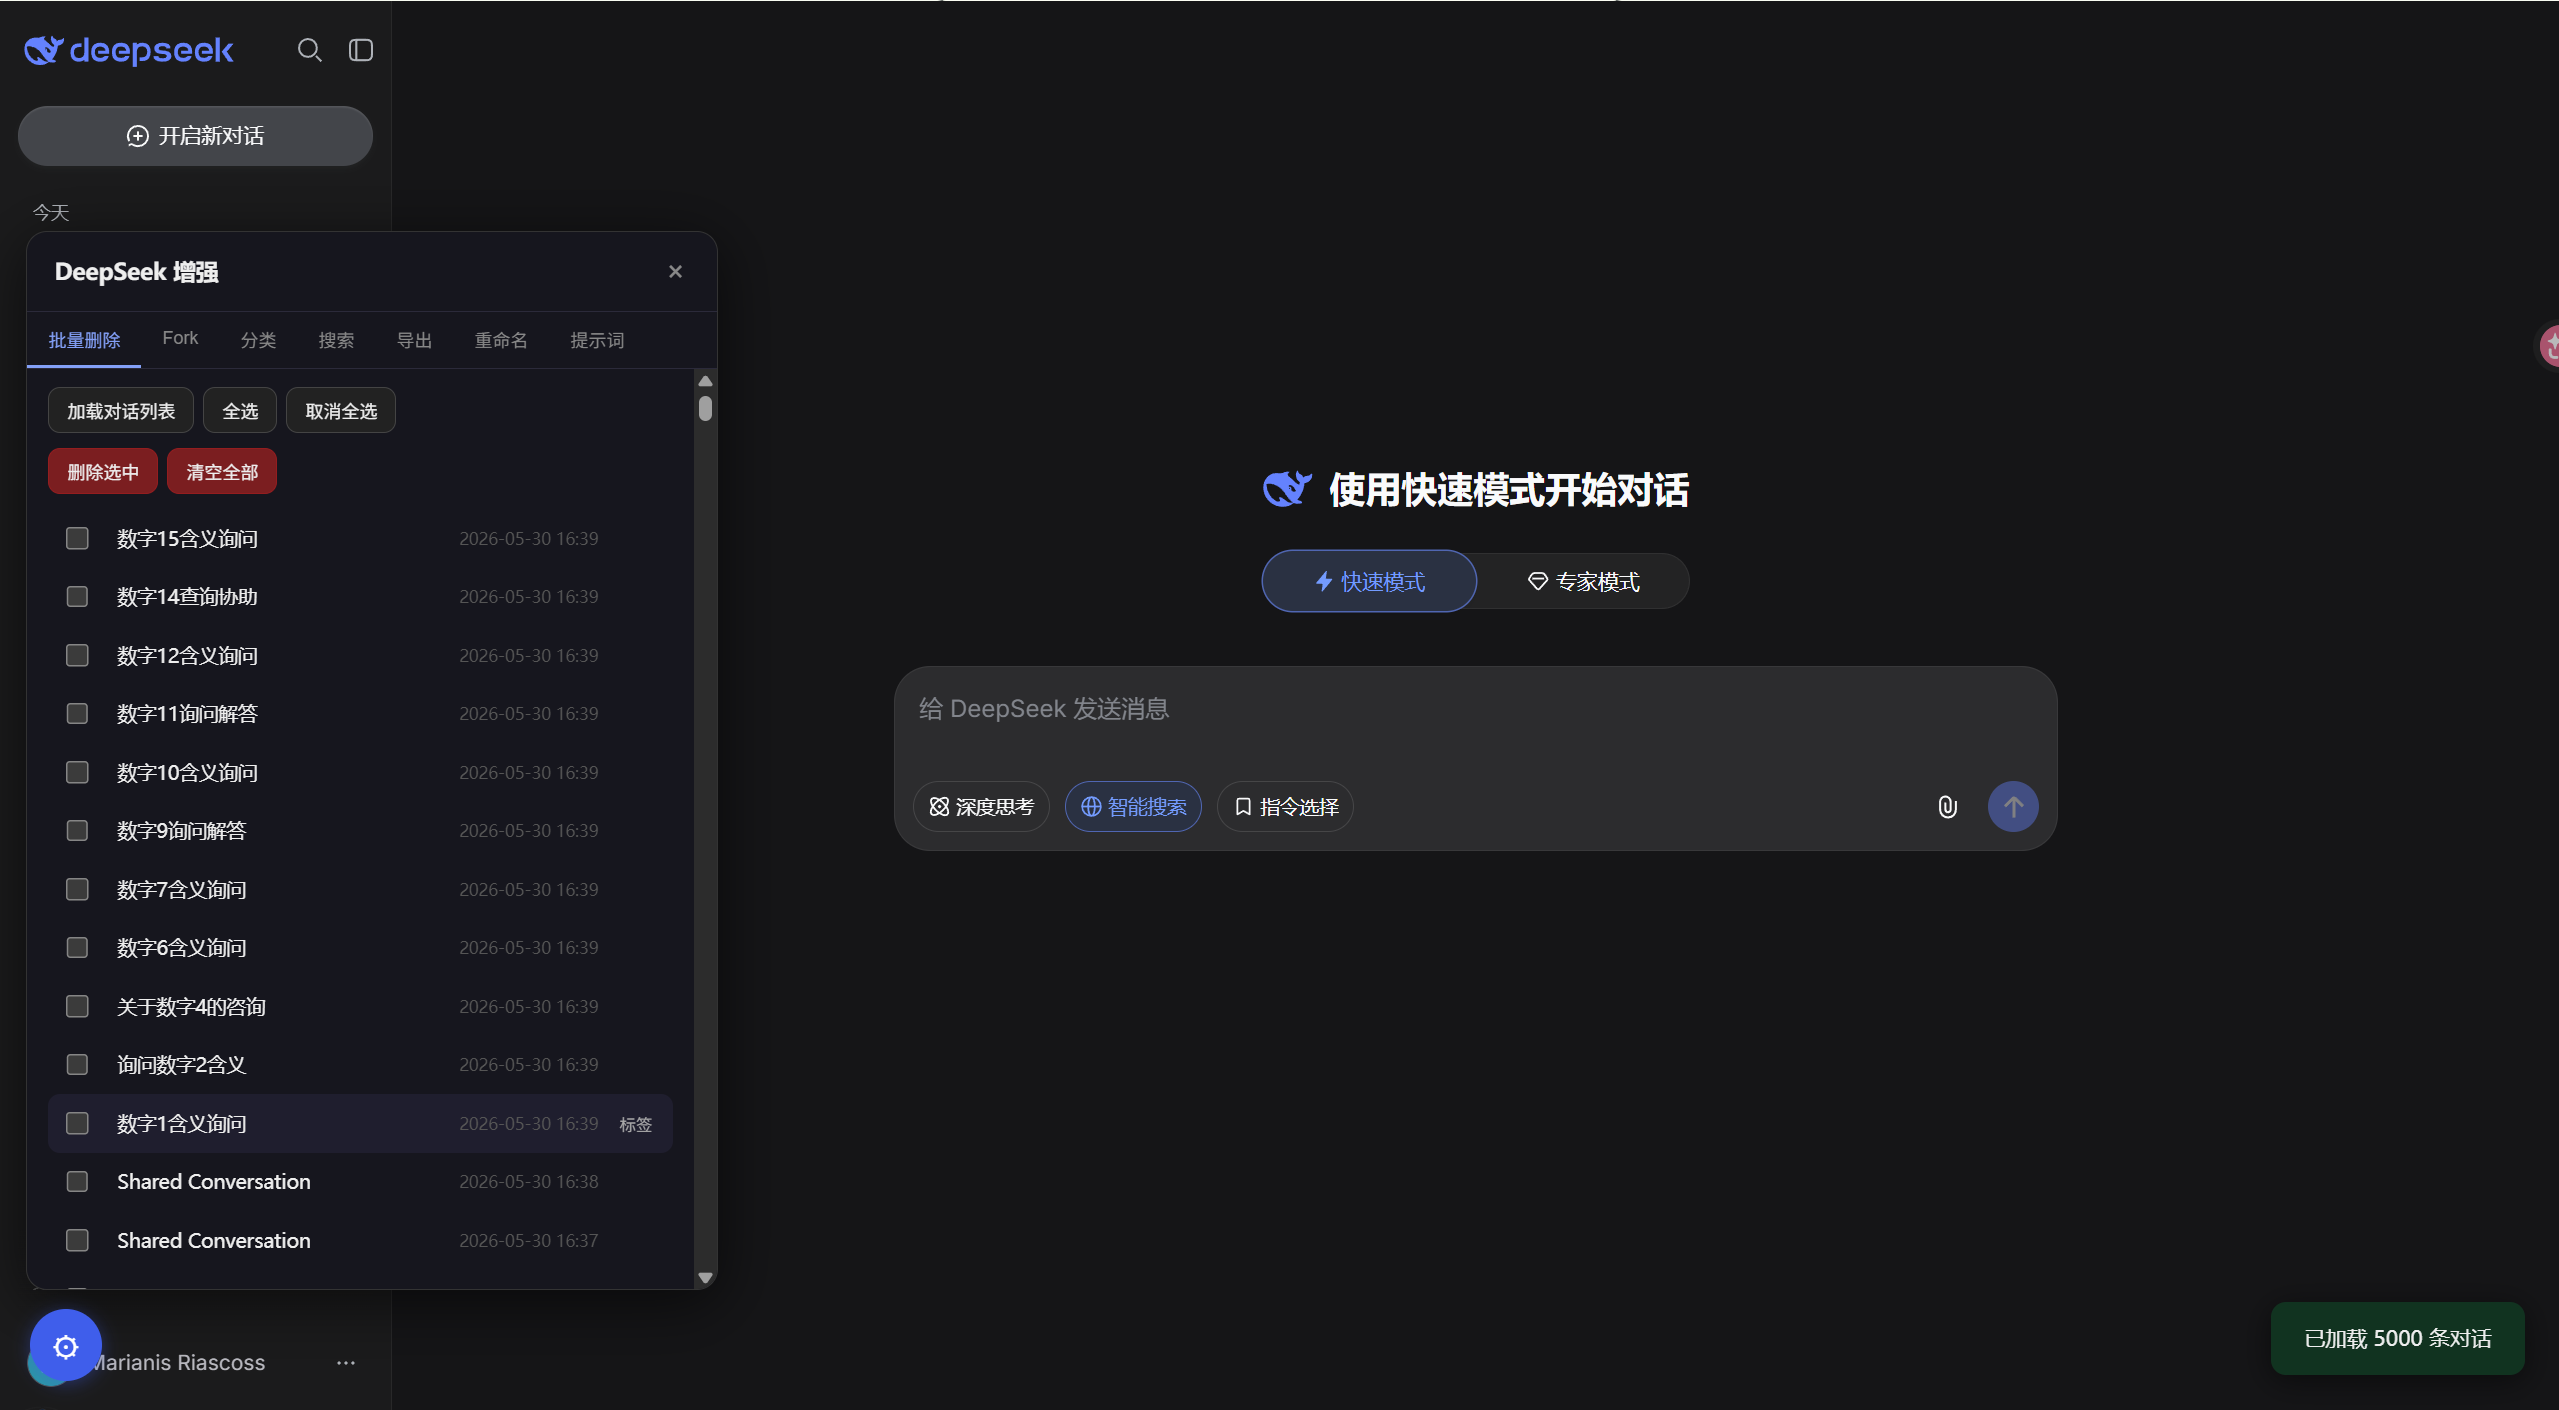Open the 搜索 tab
This screenshot has width=2559, height=1410.
tap(336, 341)
